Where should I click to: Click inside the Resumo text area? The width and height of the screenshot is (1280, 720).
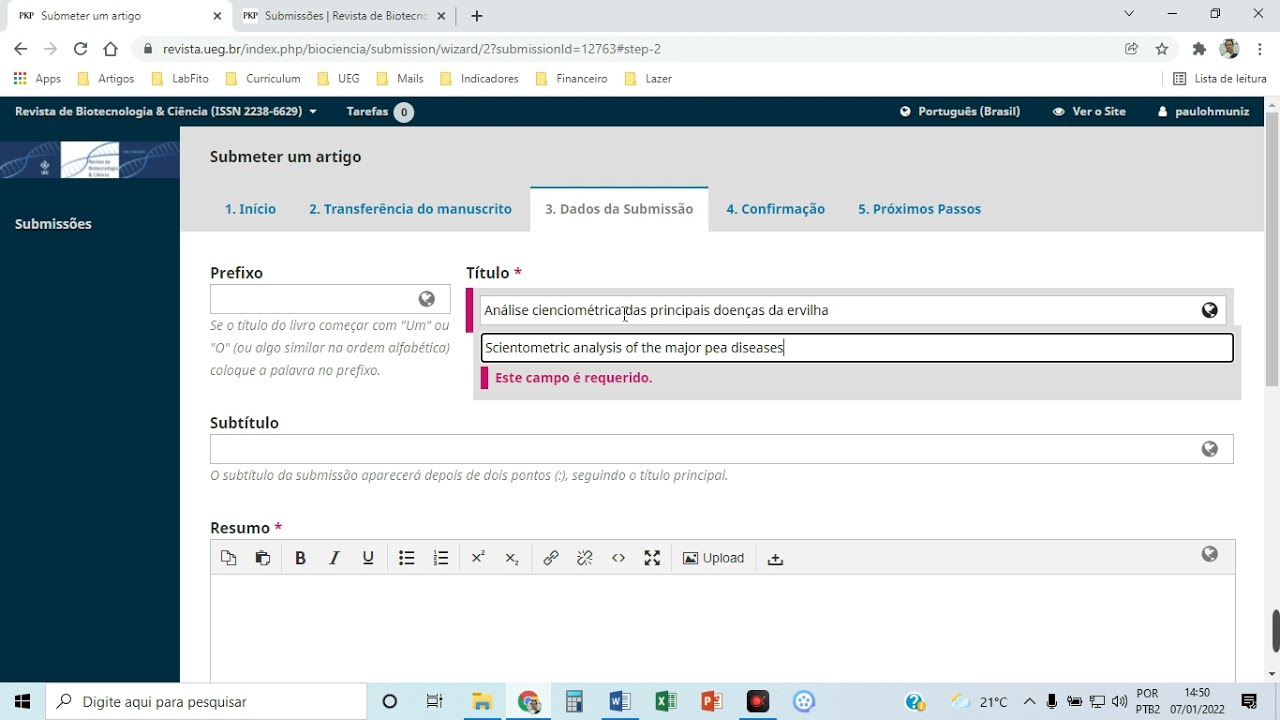tap(722, 628)
